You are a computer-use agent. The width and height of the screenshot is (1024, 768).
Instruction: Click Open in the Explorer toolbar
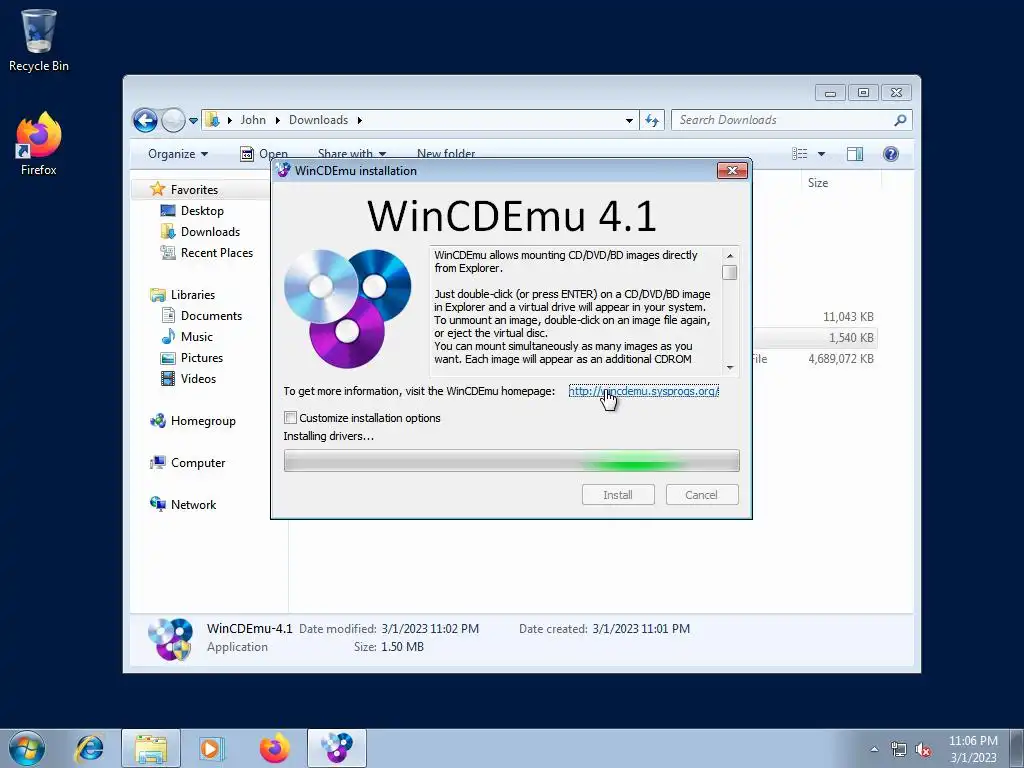click(264, 154)
